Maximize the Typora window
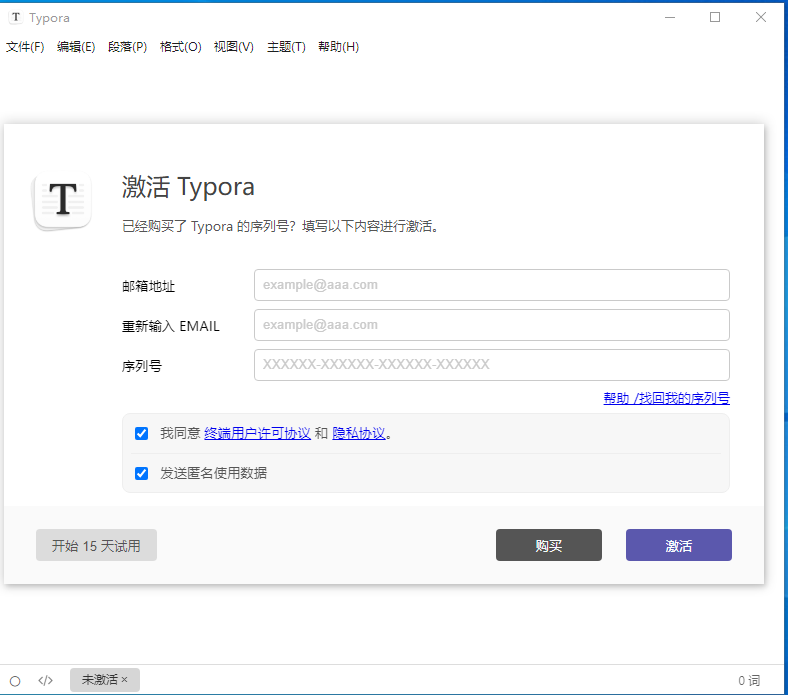This screenshot has height=695, width=788. 715,17
